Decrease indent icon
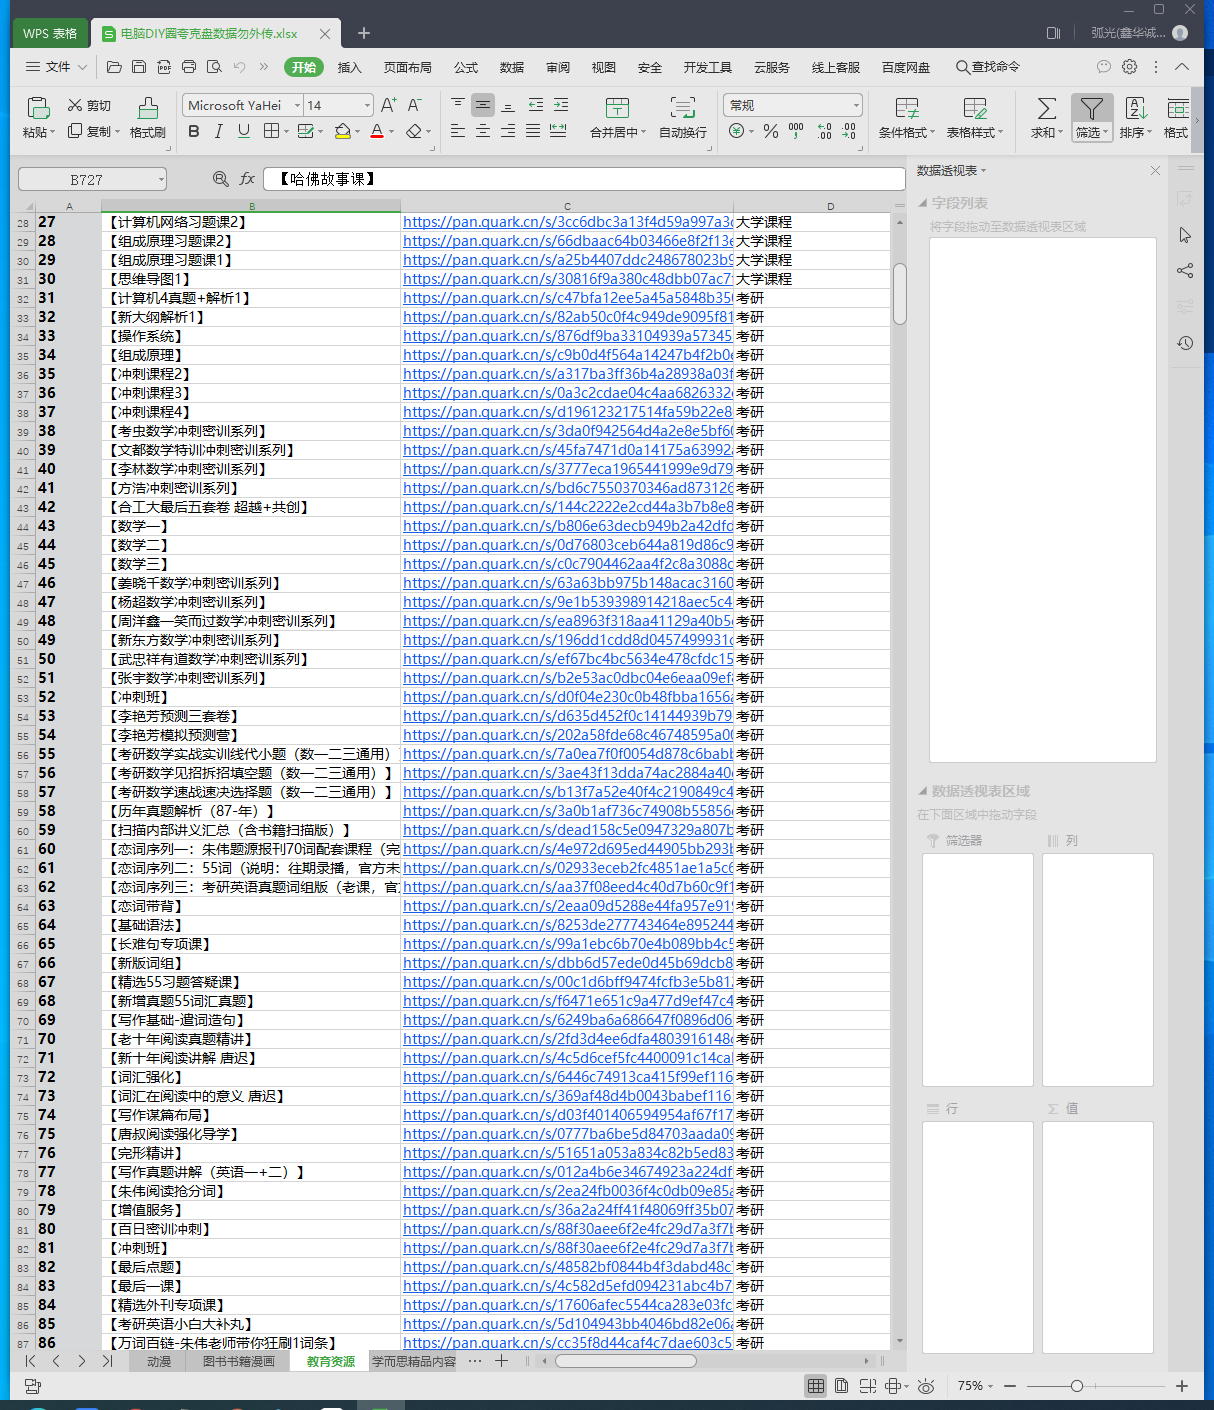 (x=536, y=104)
